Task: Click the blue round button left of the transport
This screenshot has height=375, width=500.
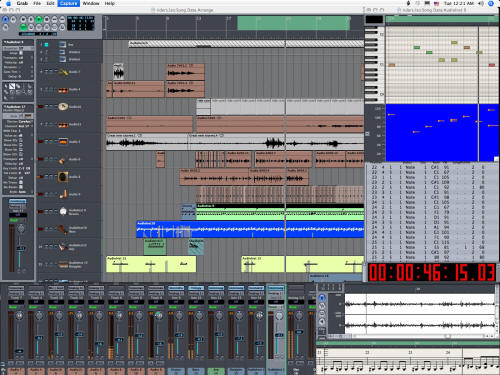Action: coord(6,19)
